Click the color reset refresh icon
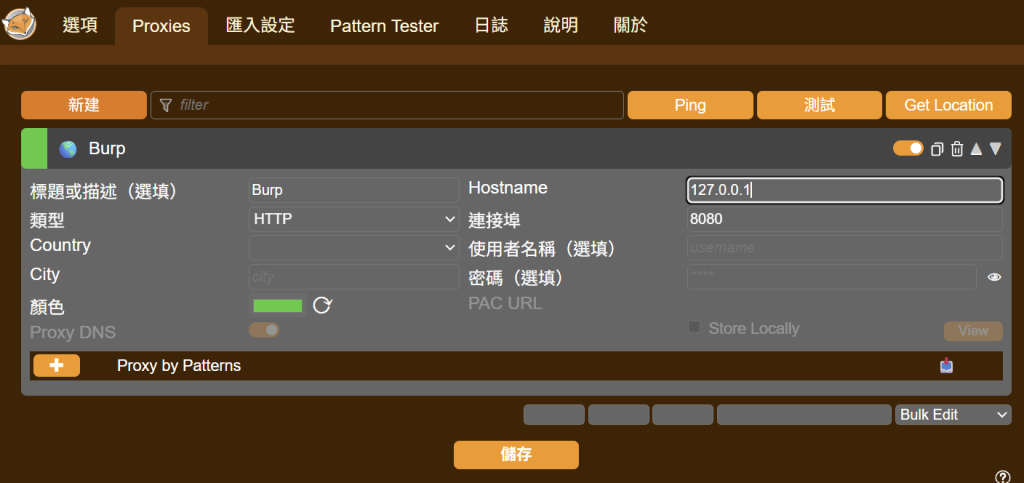This screenshot has width=1024, height=483. 322,305
